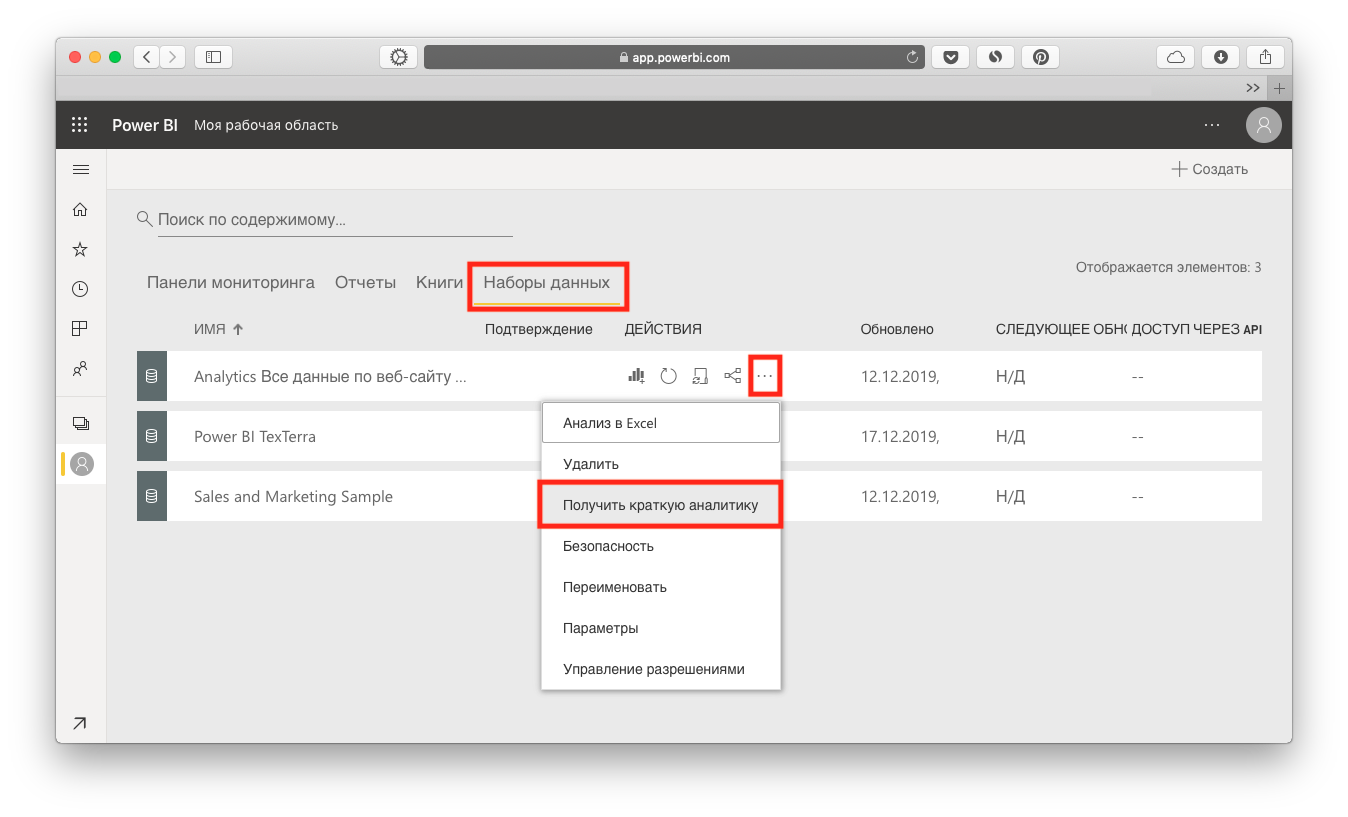
Task: Choose Анализ в Excel from the menu
Action: pyautogui.click(x=661, y=423)
